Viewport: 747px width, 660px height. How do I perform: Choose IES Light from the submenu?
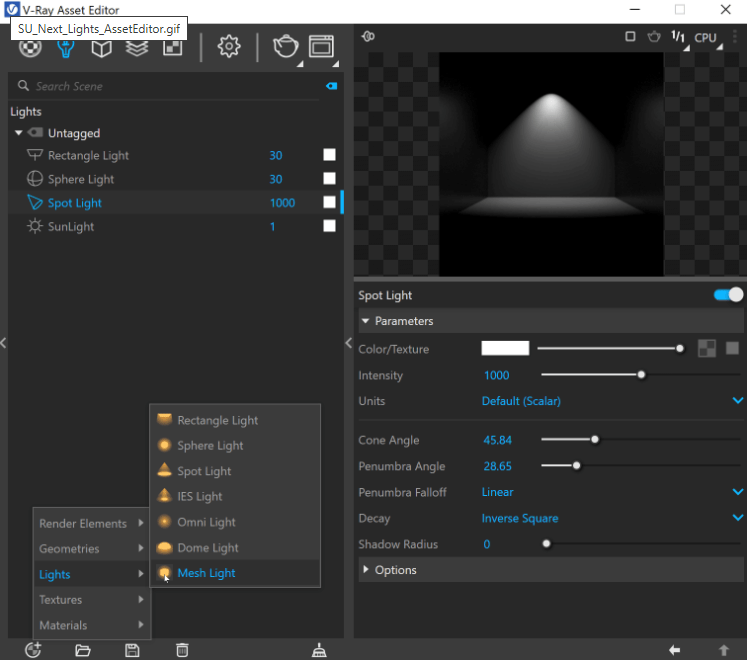(235, 496)
